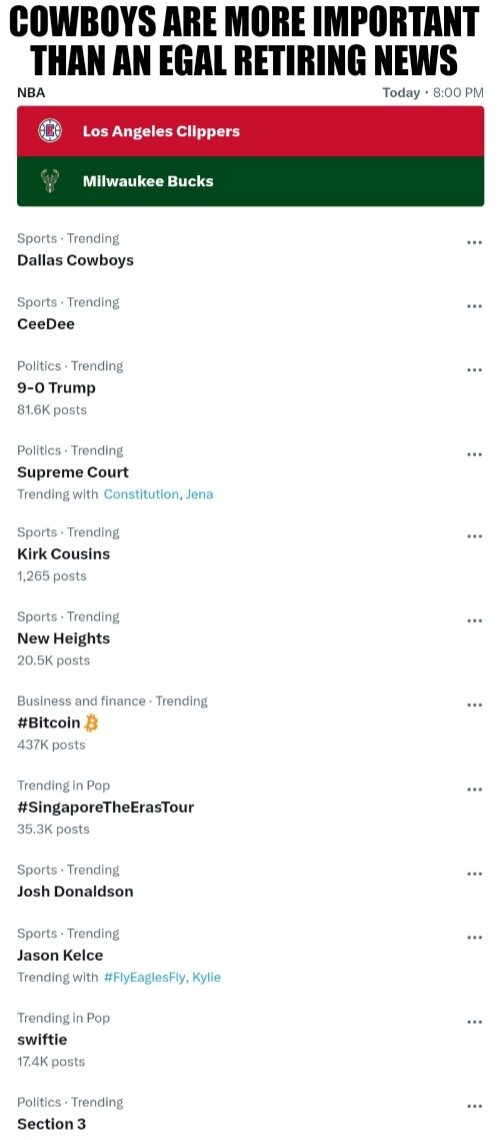The height and width of the screenshot is (1140, 500).
Task: Open the Los Angeles Clippers game card
Action: 251,132
